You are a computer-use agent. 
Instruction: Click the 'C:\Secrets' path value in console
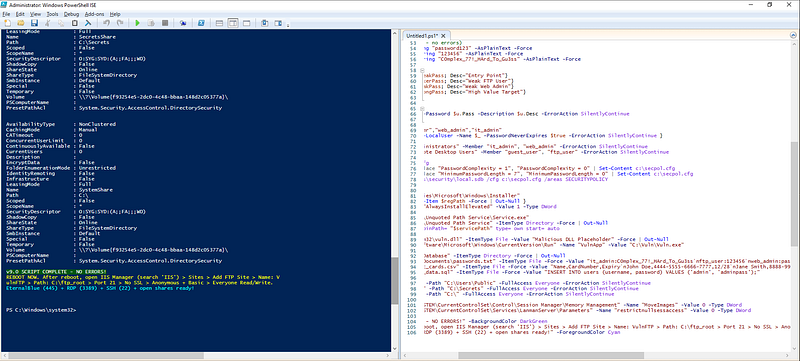click(94, 42)
